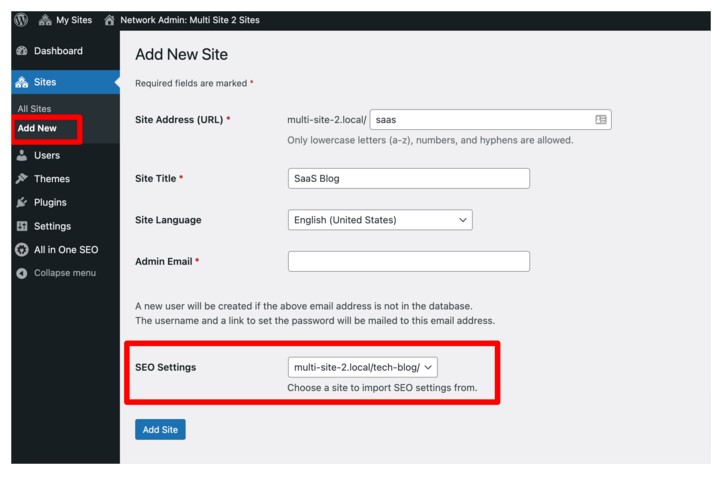Open the Plugins plug icon
Screen dimensions: 725x477
click(22, 202)
